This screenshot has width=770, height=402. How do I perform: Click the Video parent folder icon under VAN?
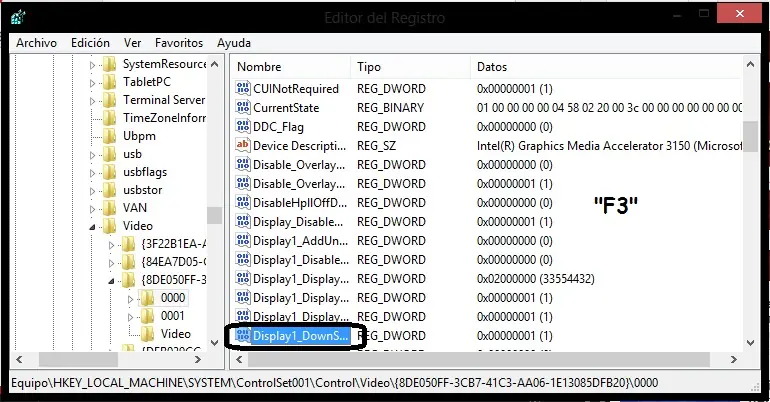[110, 226]
